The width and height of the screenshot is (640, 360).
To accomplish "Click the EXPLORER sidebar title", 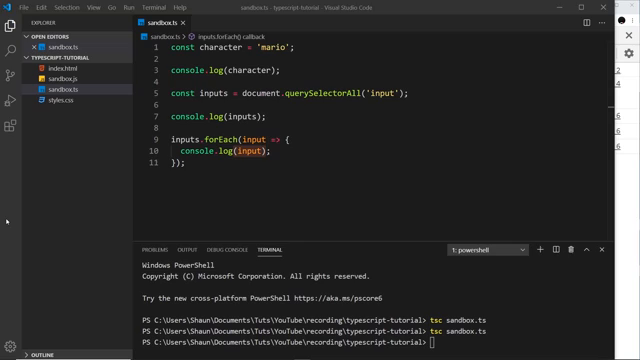I will pos(43,23).
